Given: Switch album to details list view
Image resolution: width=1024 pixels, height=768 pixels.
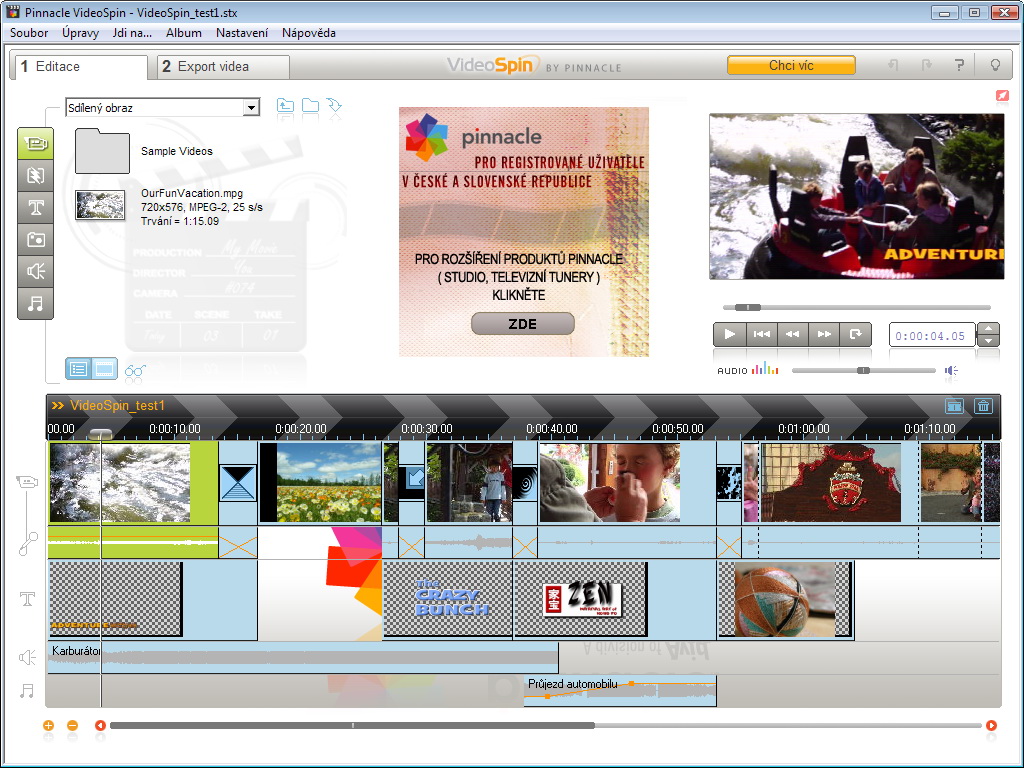Looking at the screenshot, I should pyautogui.click(x=78, y=369).
